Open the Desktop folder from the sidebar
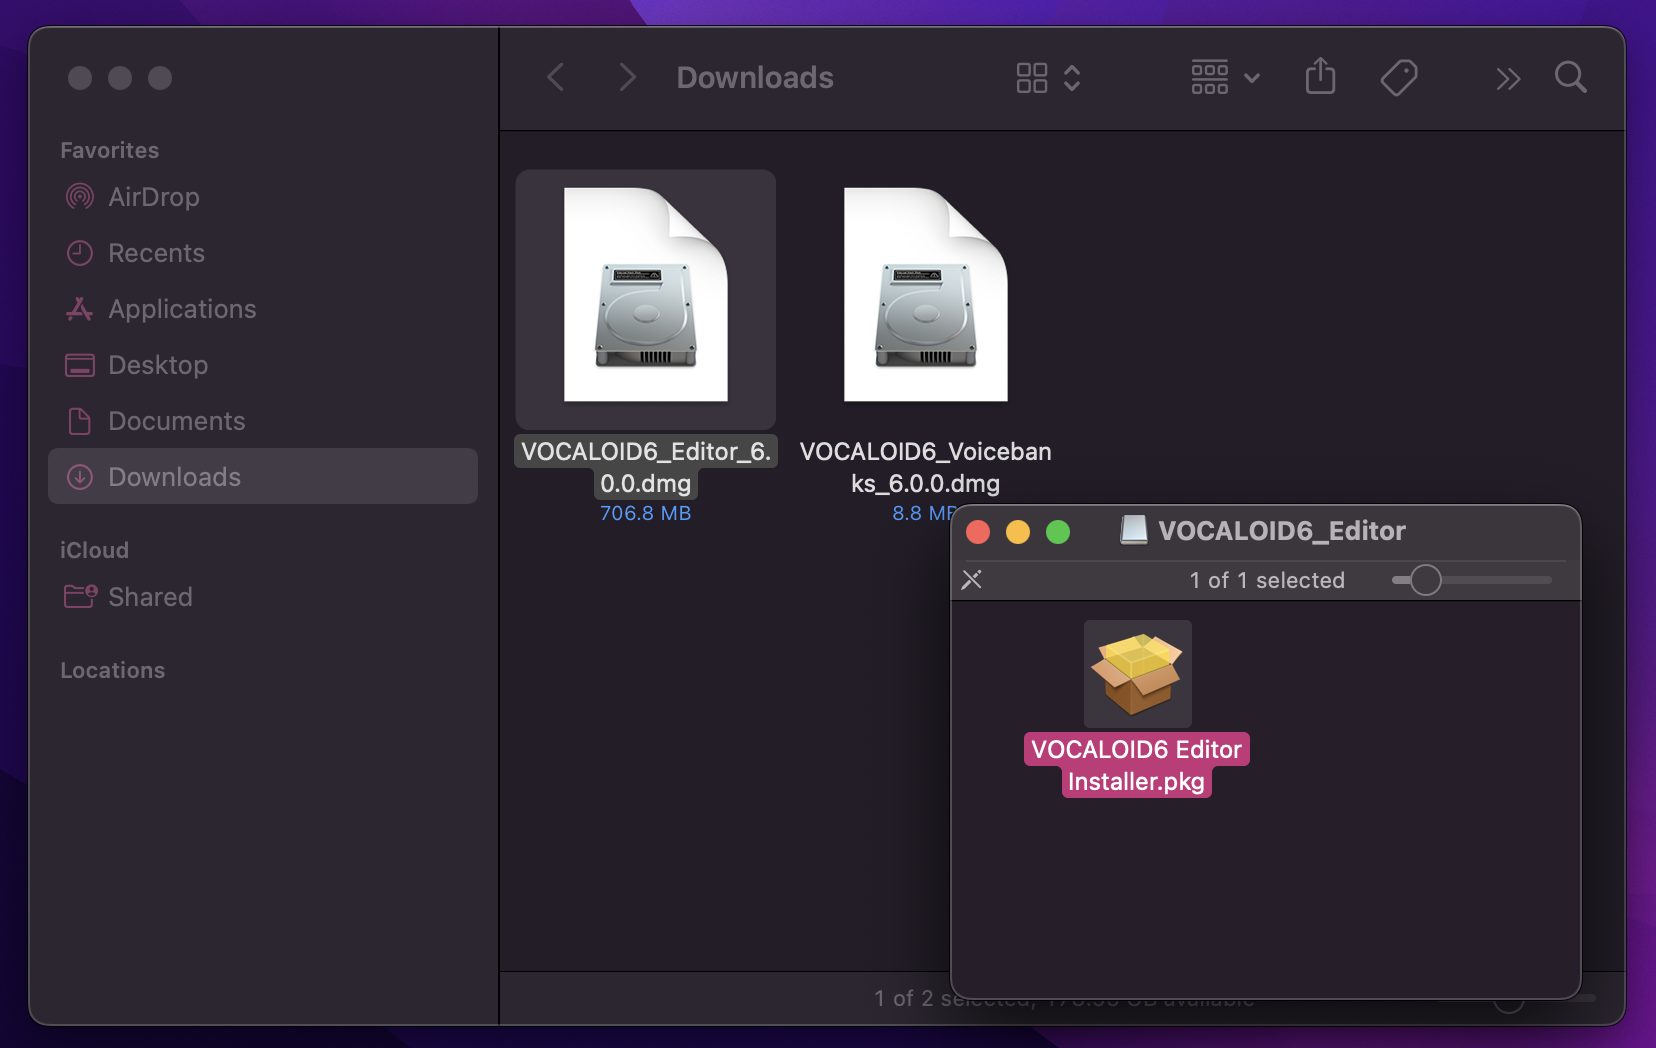 tap(157, 365)
